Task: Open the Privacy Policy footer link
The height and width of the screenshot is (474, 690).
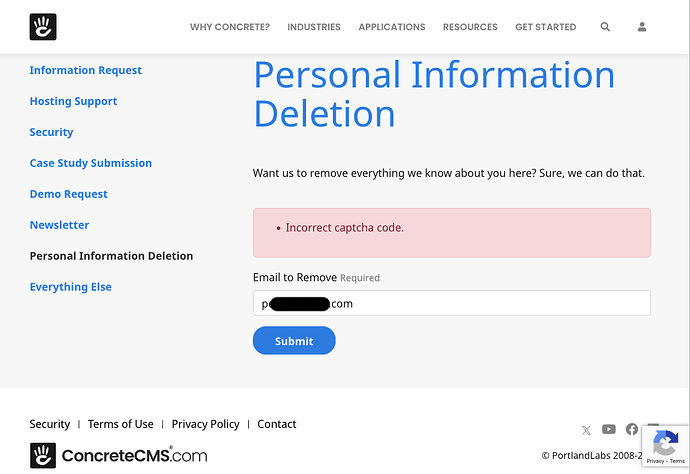Action: pos(206,424)
